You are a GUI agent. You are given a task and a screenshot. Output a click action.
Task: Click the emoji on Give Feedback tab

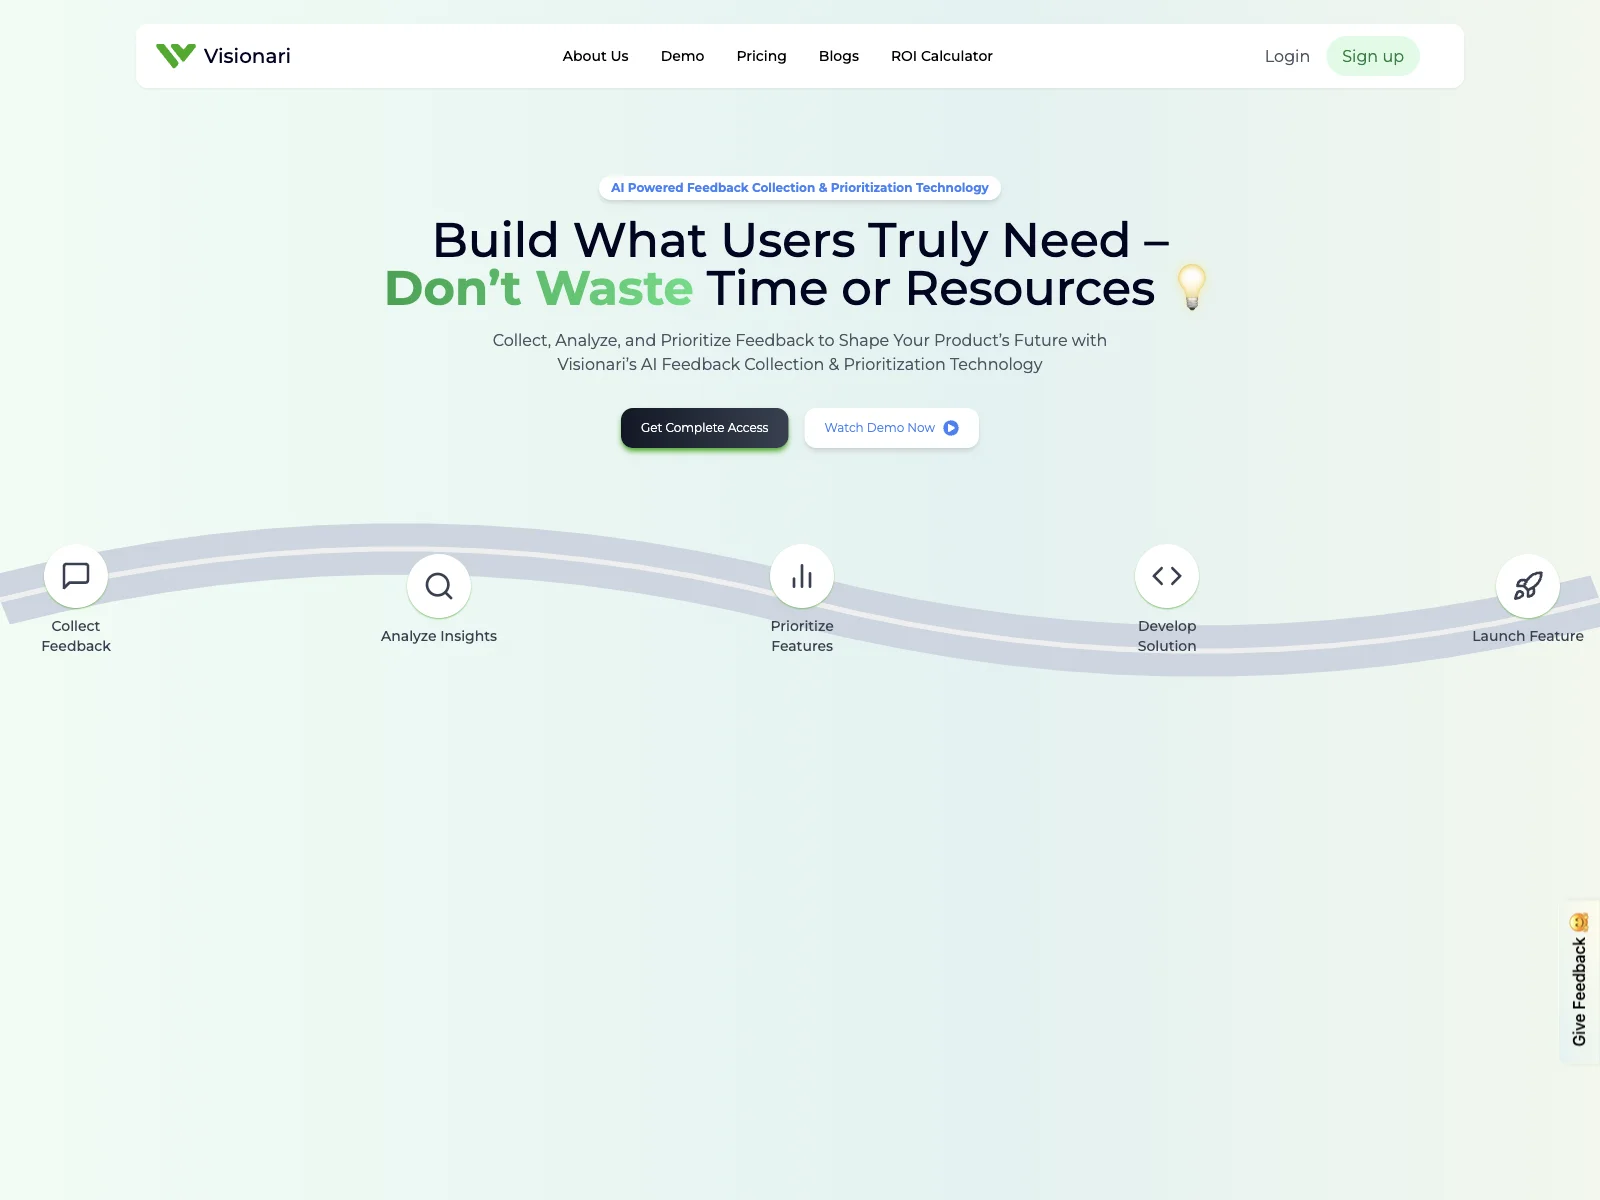coord(1579,922)
